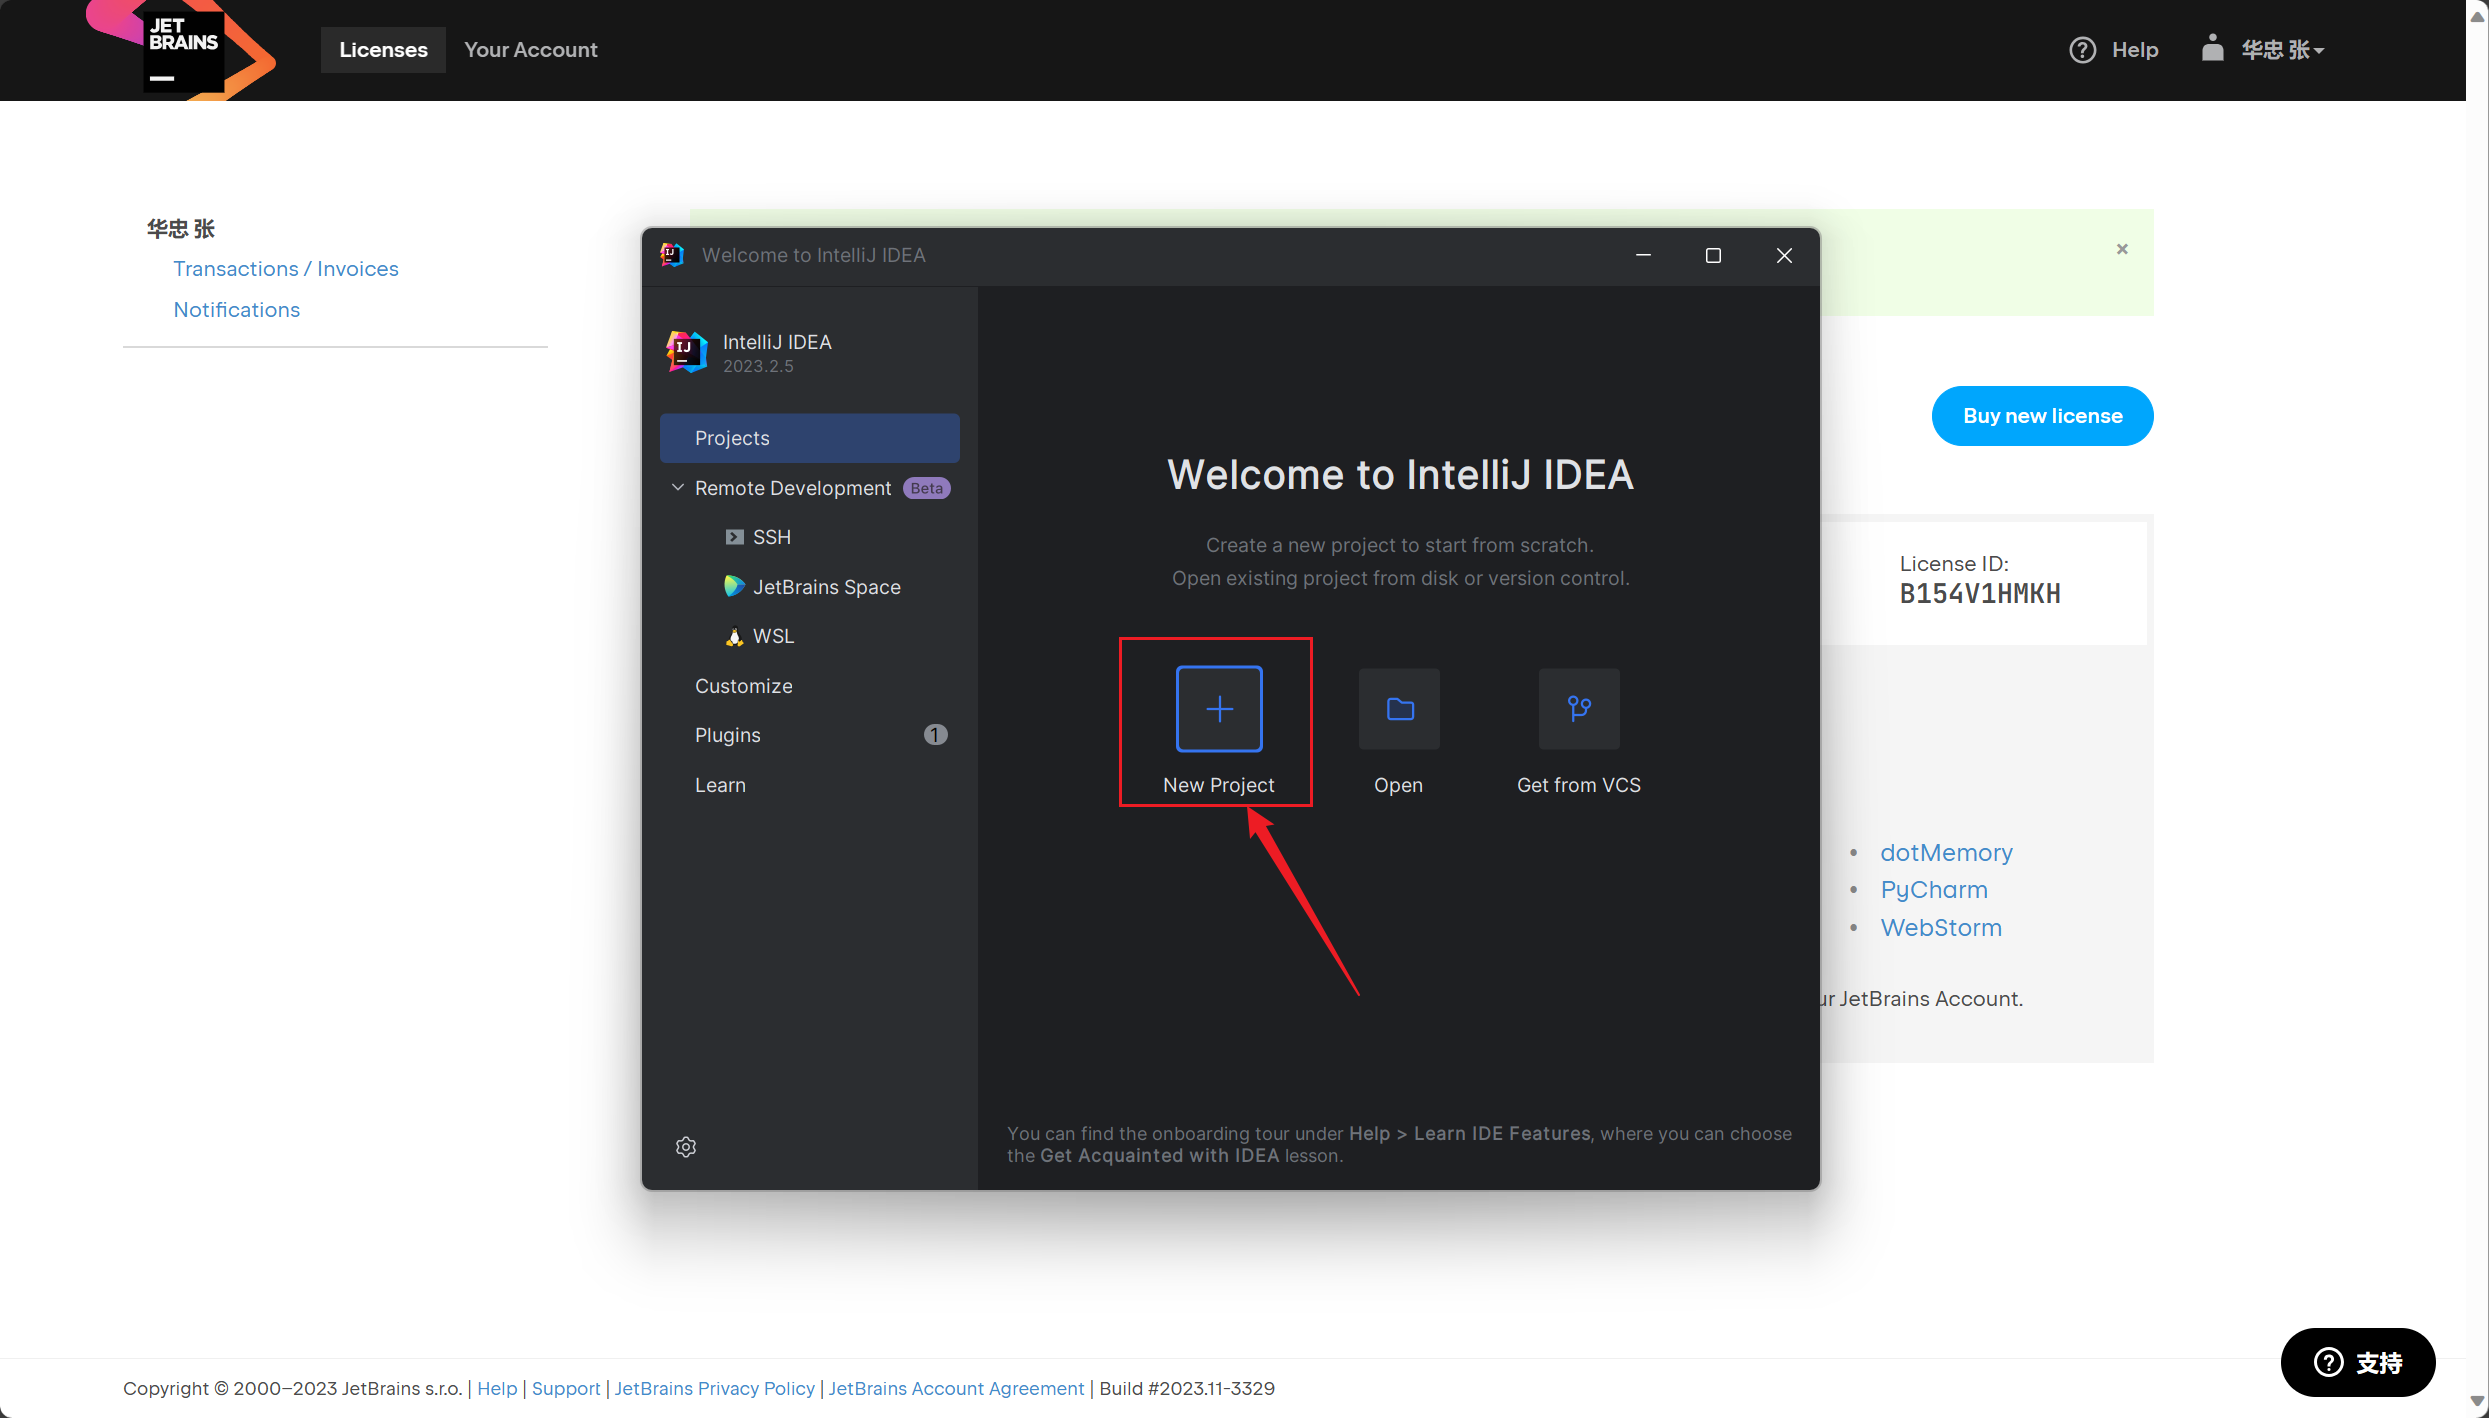Select SSH under Remote Development
This screenshot has width=2489, height=1418.
(771, 537)
